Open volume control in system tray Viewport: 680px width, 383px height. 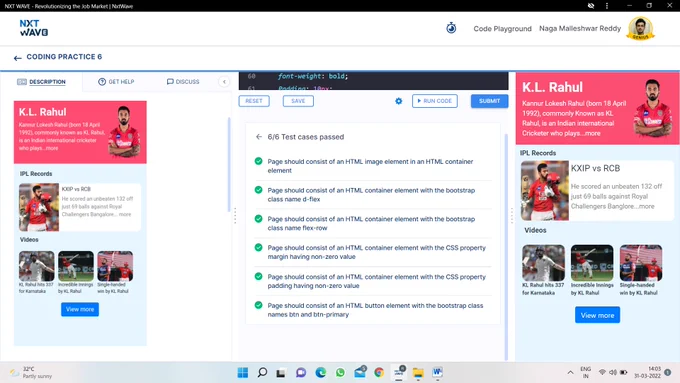(613, 373)
